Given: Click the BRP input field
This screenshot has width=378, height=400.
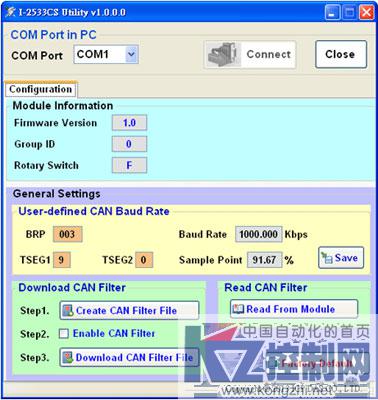Looking at the screenshot, I should [67, 234].
